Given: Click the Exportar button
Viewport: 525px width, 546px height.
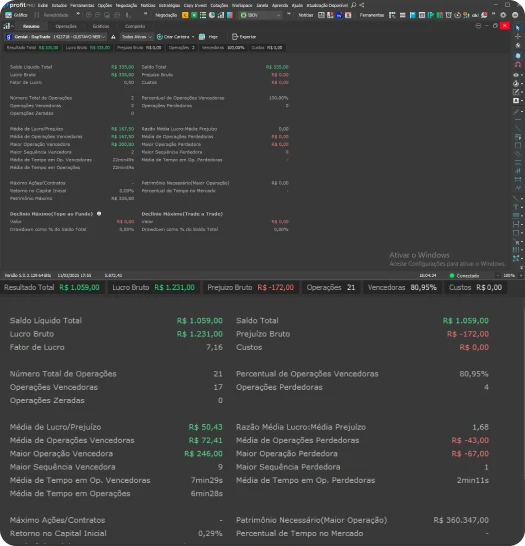Looking at the screenshot, I should click(x=244, y=37).
